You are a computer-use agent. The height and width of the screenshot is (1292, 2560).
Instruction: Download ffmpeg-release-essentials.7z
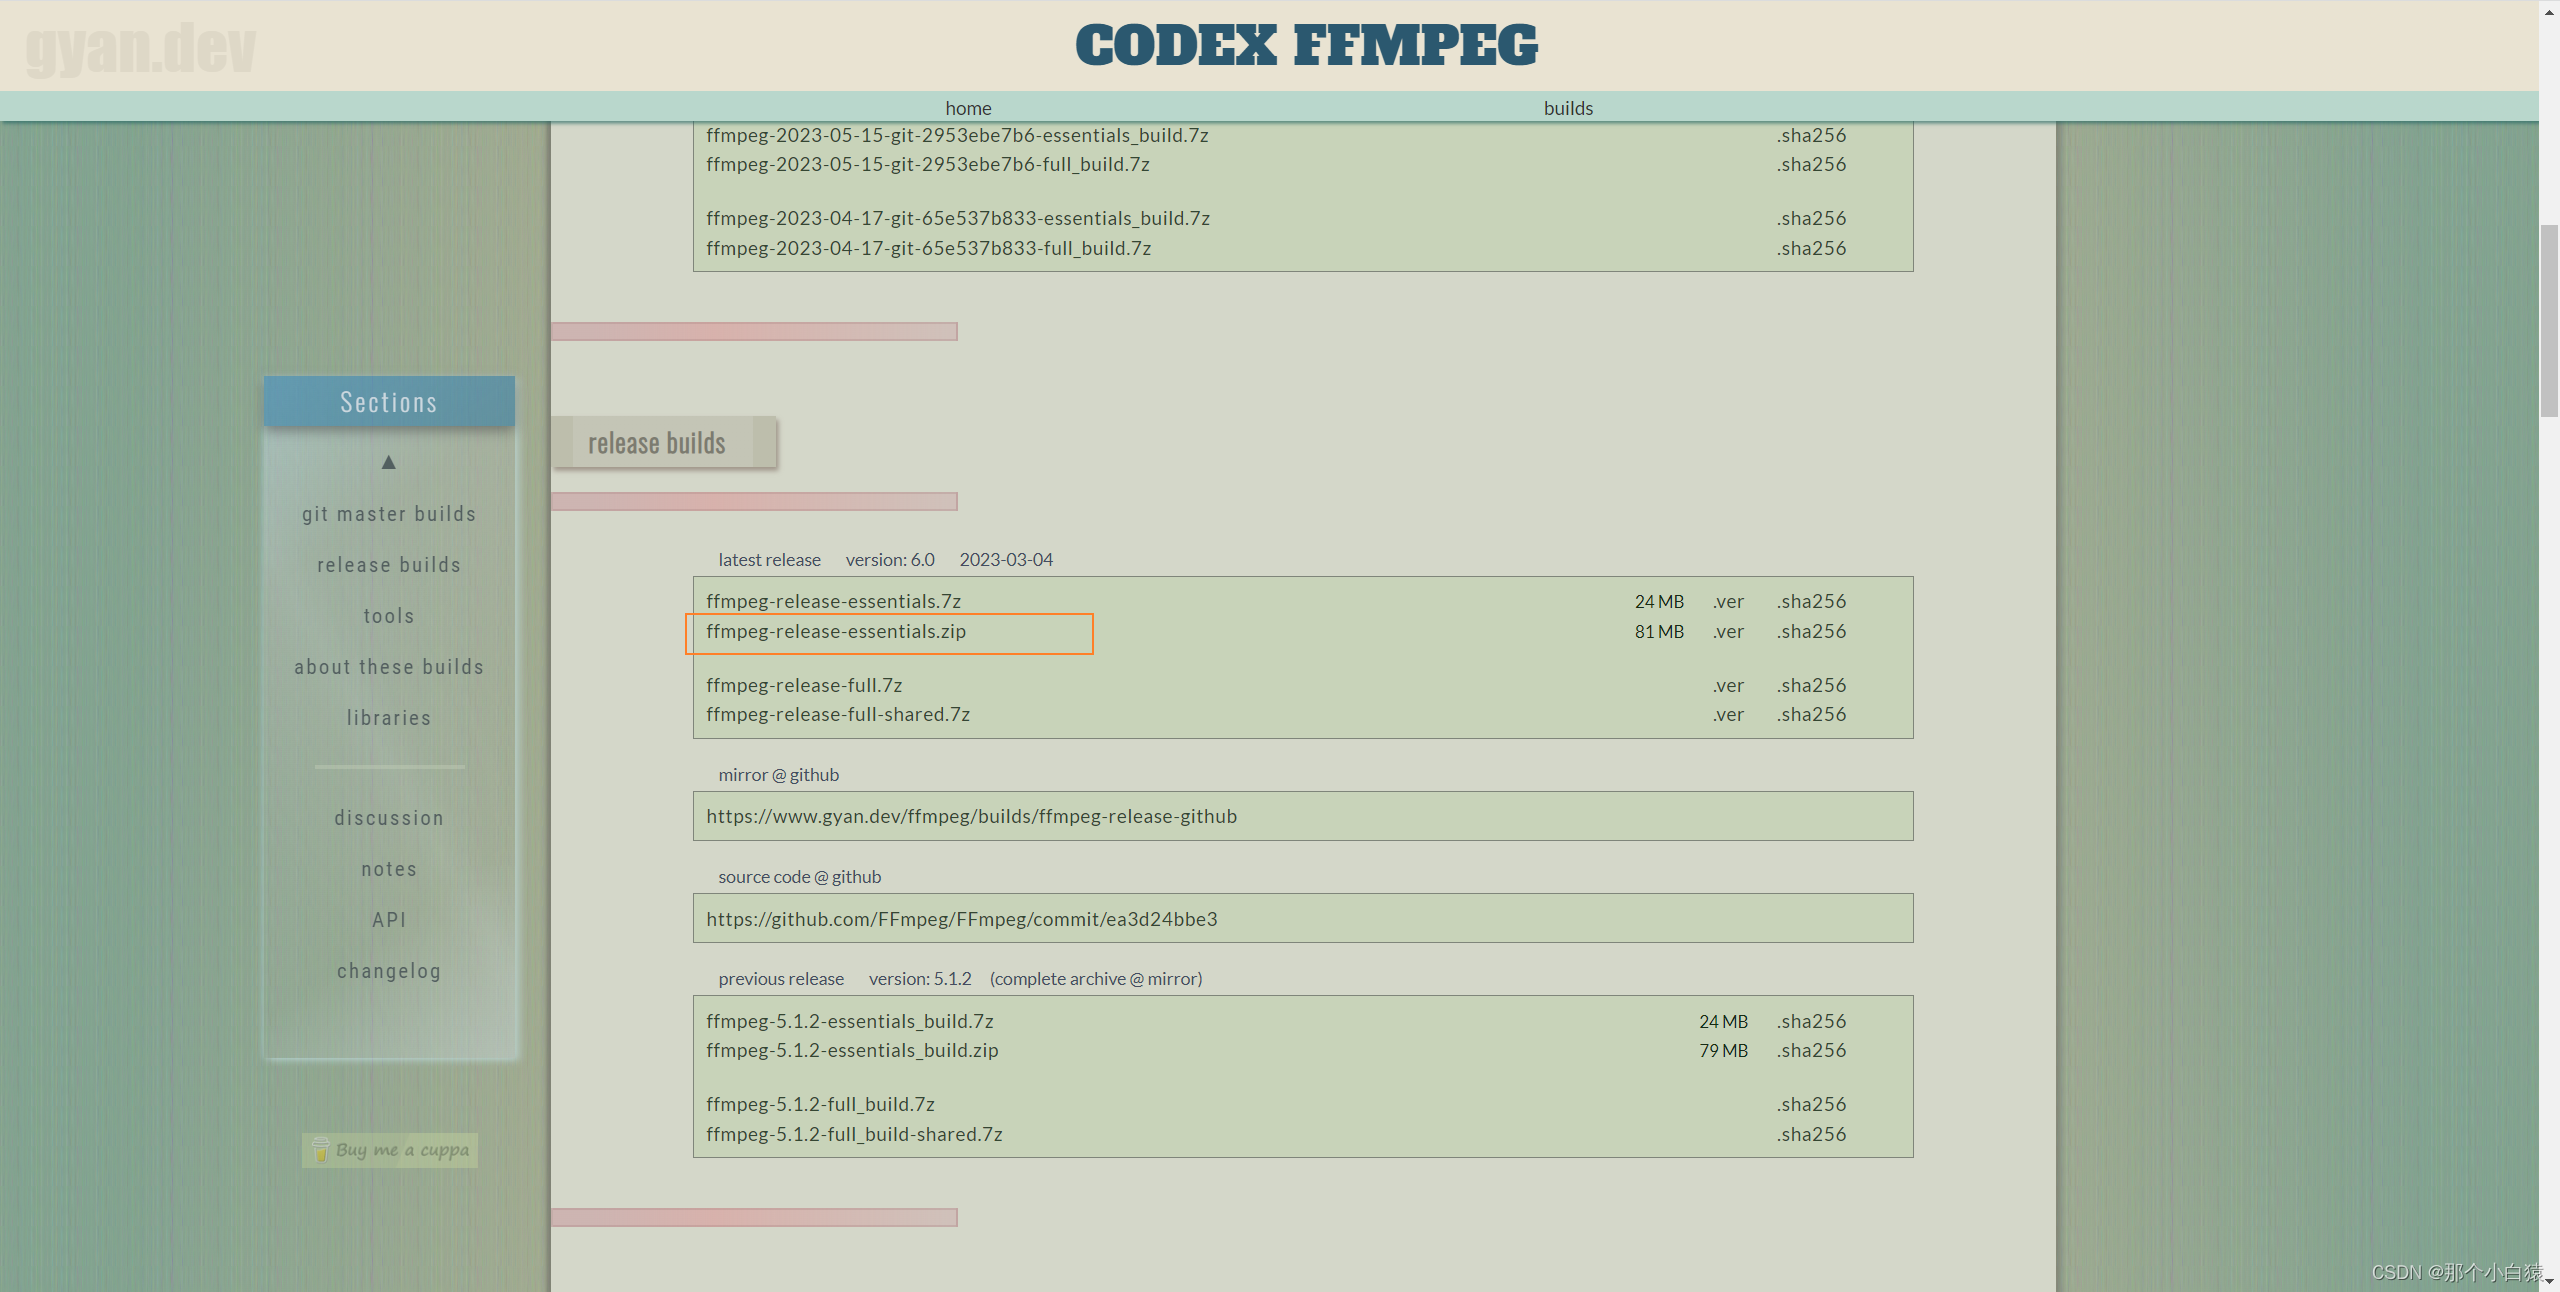833,602
